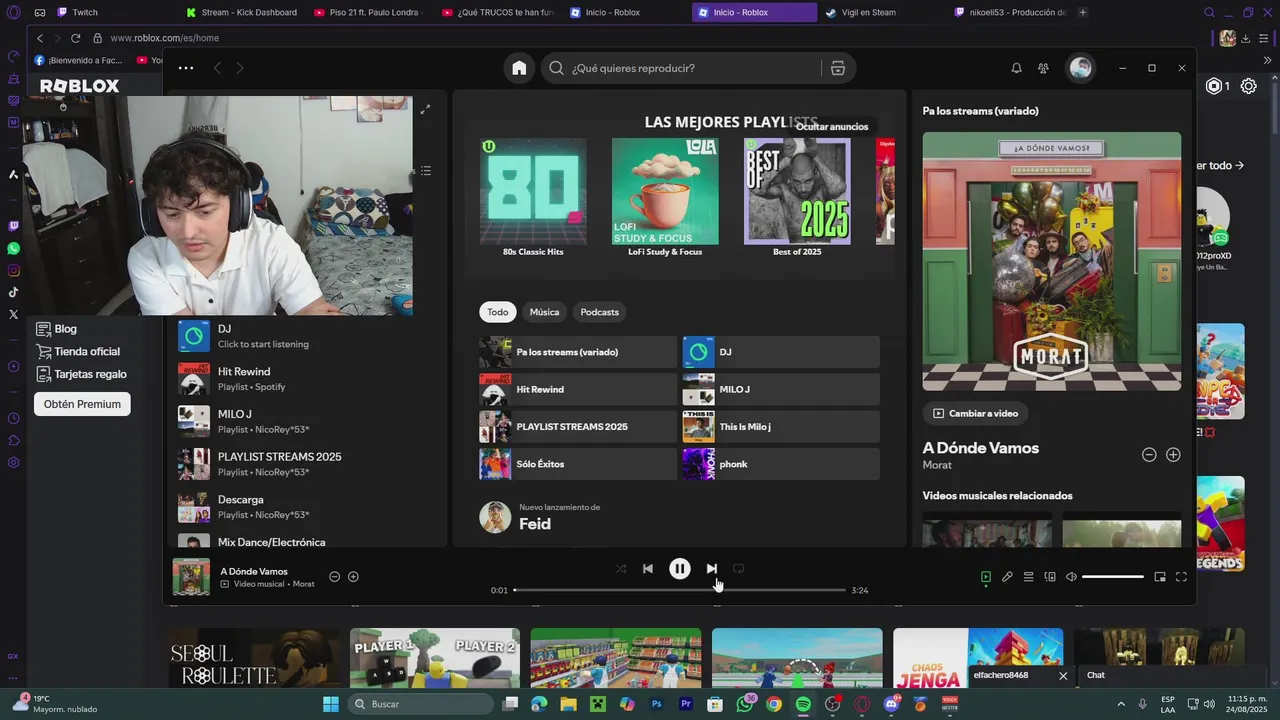Open Spotify profile avatar menu
Screen dimensions: 1280x720
click(x=1080, y=68)
